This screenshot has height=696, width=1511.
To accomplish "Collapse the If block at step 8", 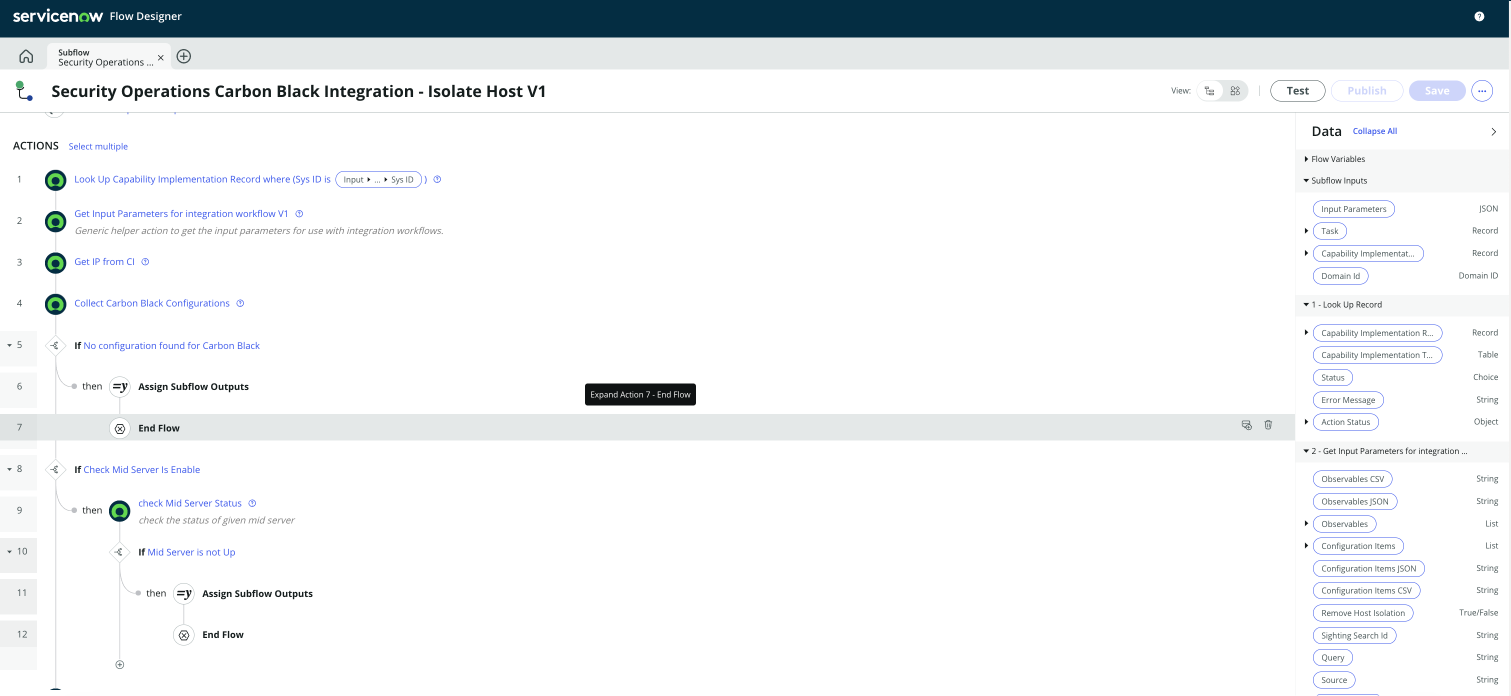I will [x=9, y=469].
